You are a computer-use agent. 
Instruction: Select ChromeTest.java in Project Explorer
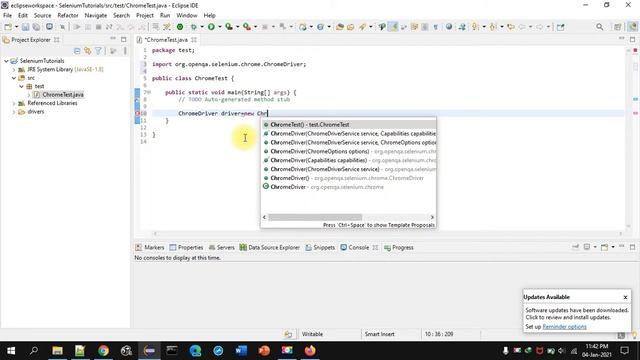(x=63, y=95)
